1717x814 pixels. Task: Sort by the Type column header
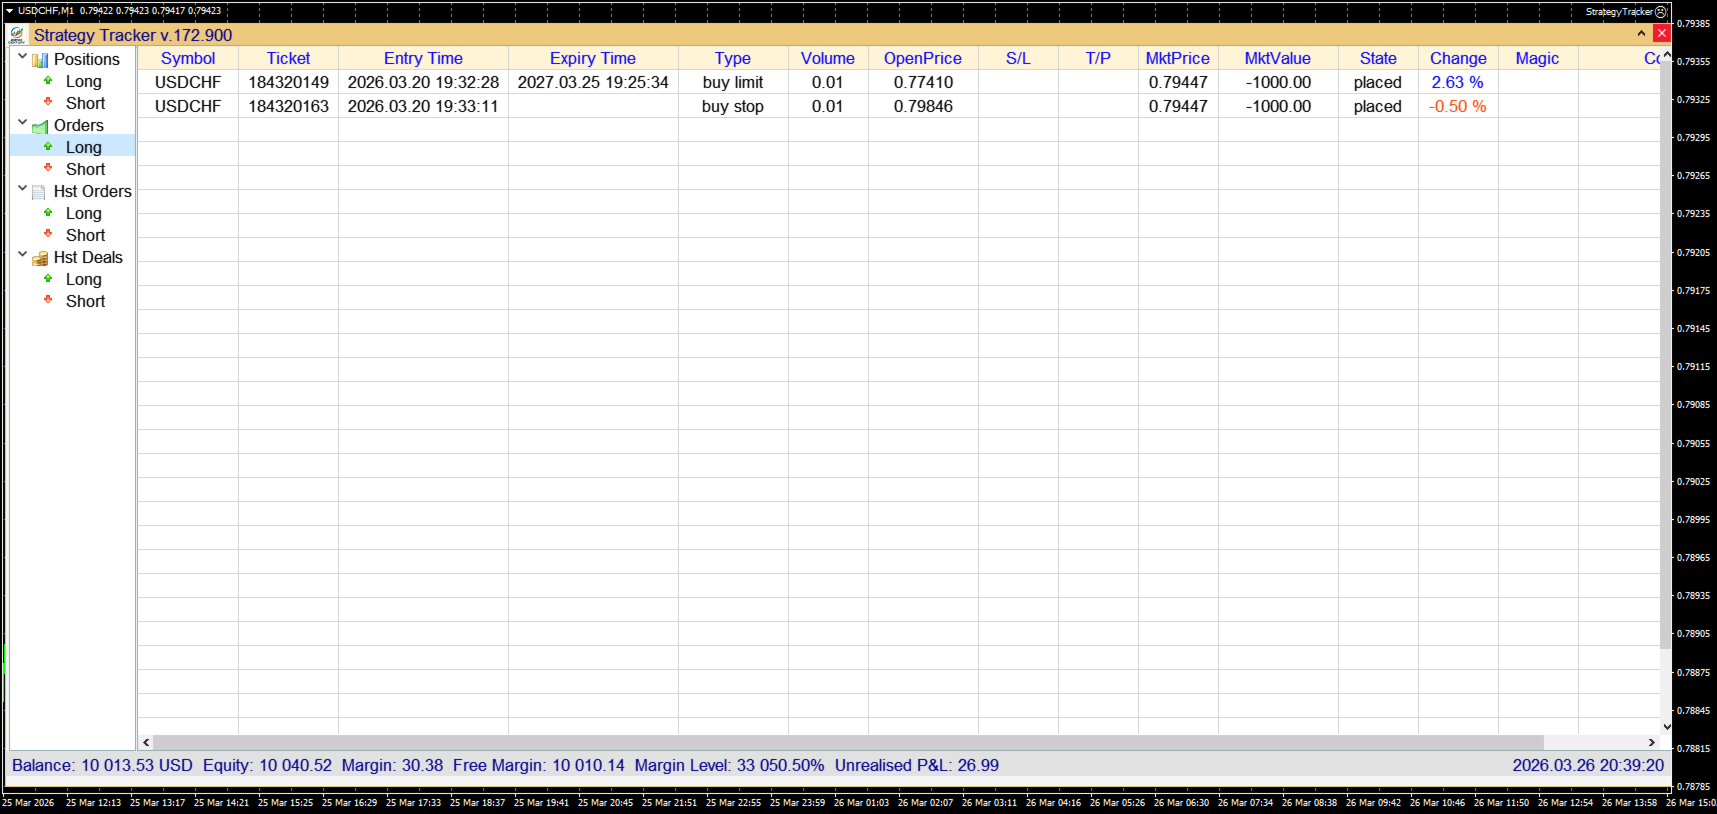[733, 59]
